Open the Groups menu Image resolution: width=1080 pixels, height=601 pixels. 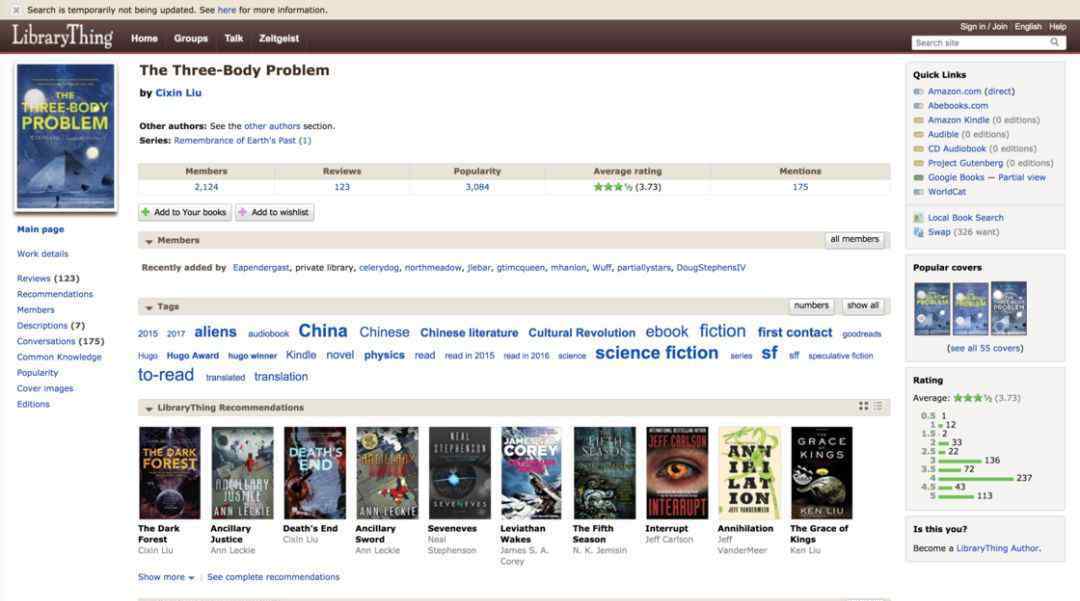(x=191, y=39)
